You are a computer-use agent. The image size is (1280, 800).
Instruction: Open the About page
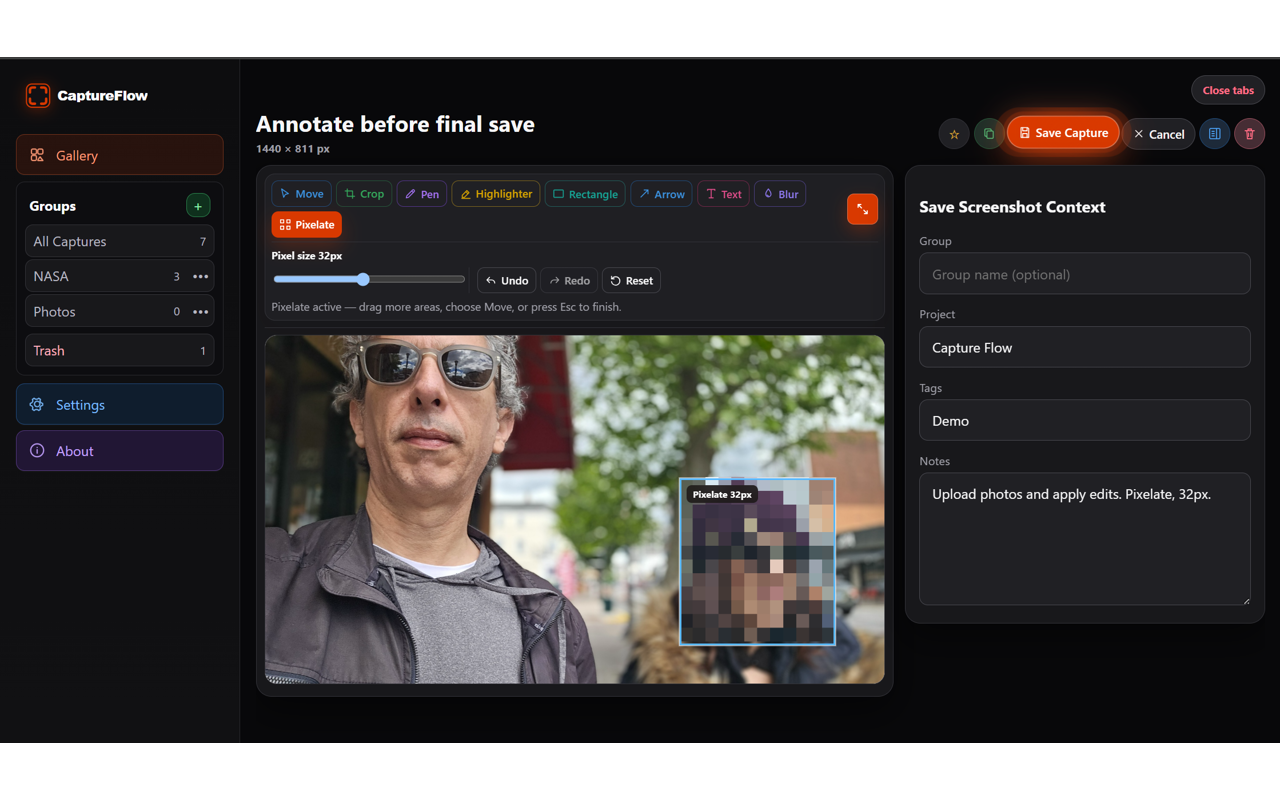(x=120, y=451)
